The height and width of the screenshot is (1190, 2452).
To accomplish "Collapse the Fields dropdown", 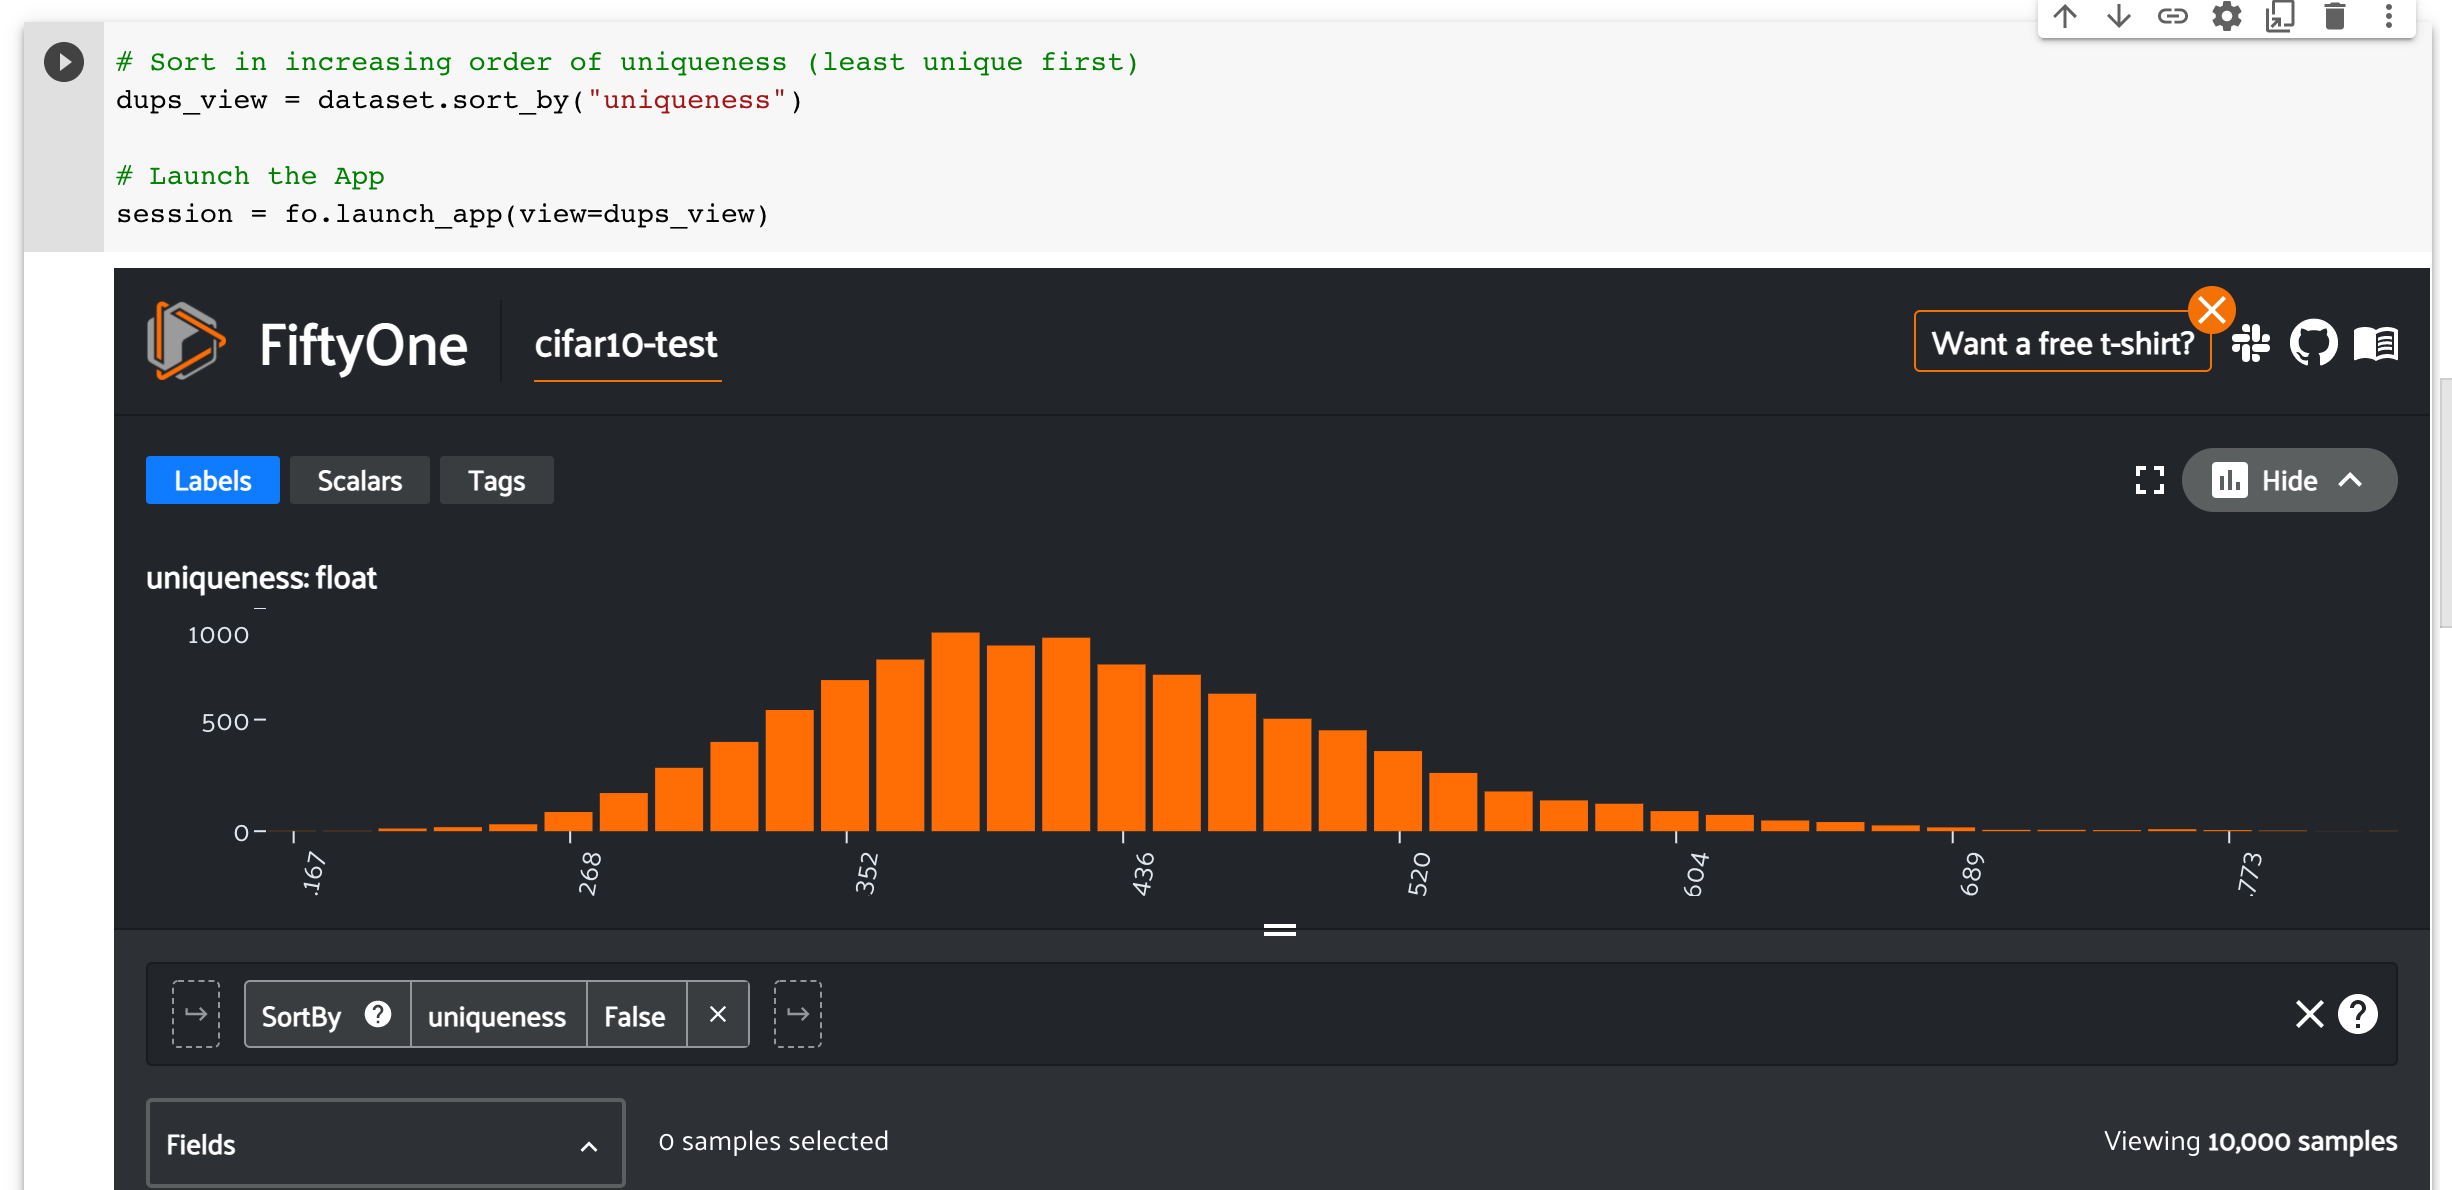I will [x=386, y=1144].
